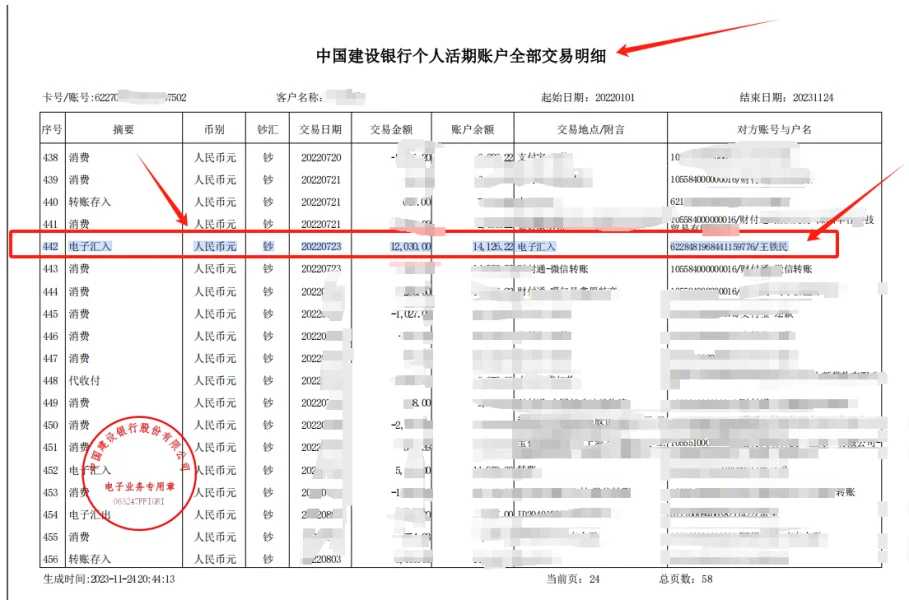Select 代收付 in row 448

(x=84, y=381)
